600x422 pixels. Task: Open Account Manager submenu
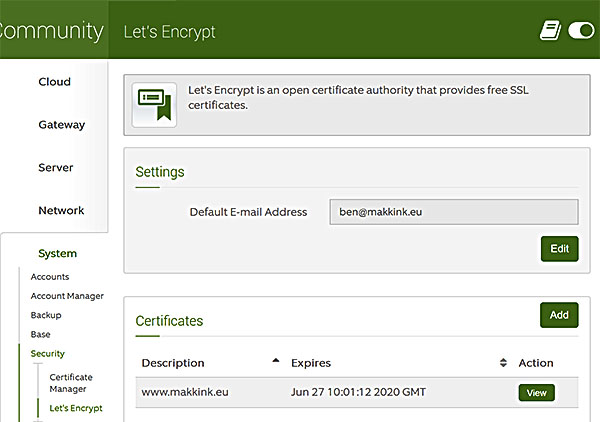tap(67, 296)
